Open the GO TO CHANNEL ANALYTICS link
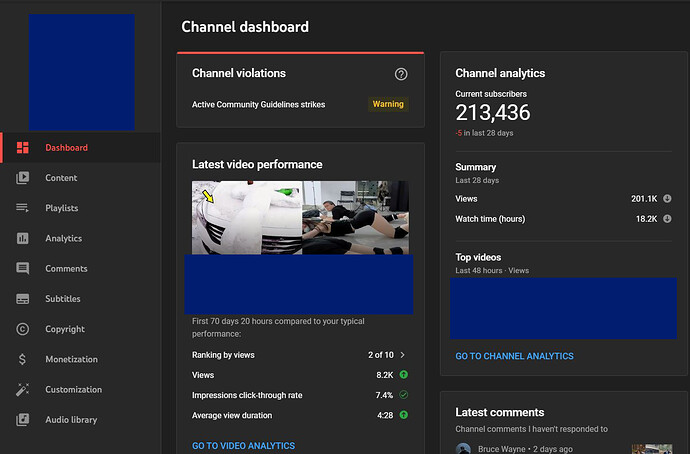The width and height of the screenshot is (690, 454). tap(514, 356)
